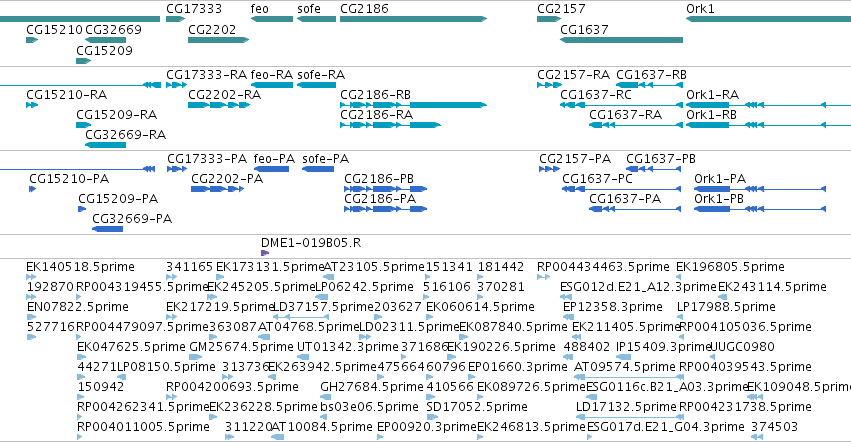Click the CG15210 gene label
This screenshot has width=851, height=442.
54,29
